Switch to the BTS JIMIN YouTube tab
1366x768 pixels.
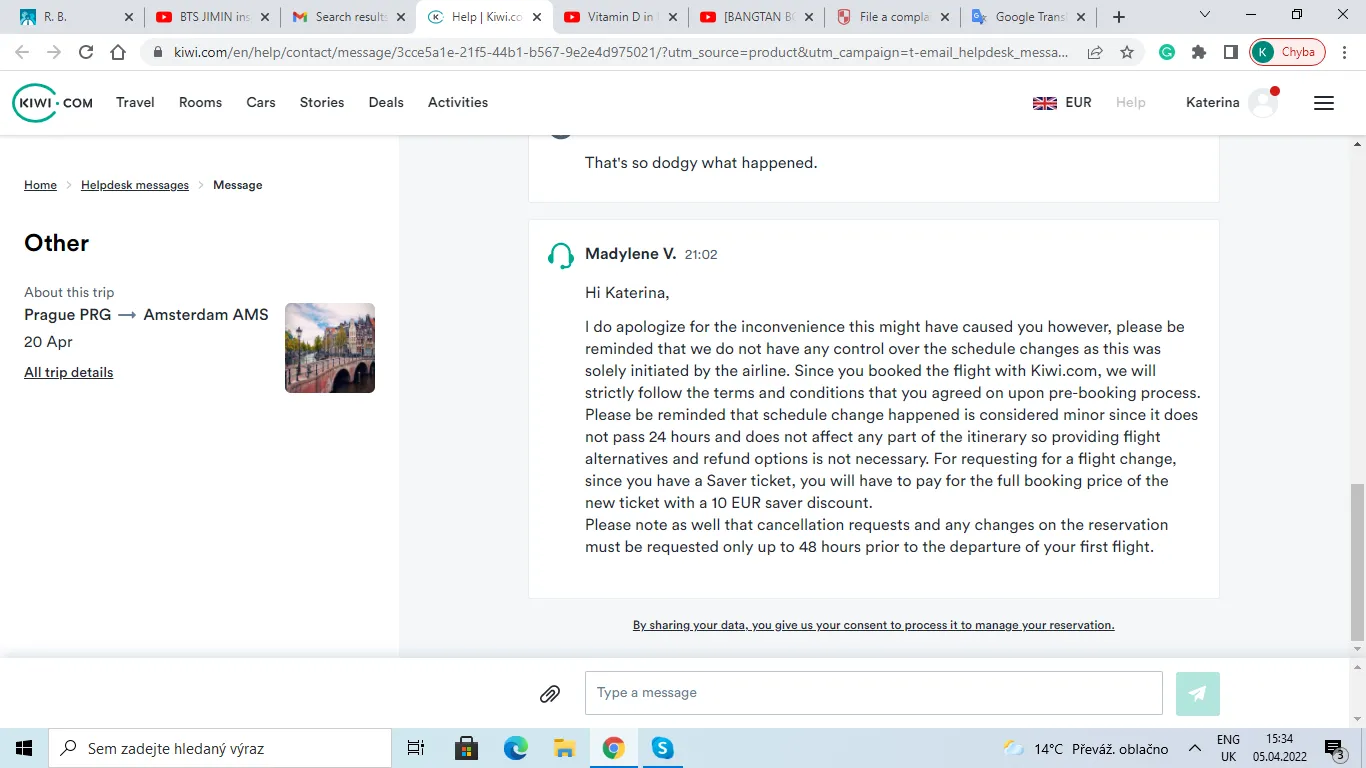click(212, 17)
